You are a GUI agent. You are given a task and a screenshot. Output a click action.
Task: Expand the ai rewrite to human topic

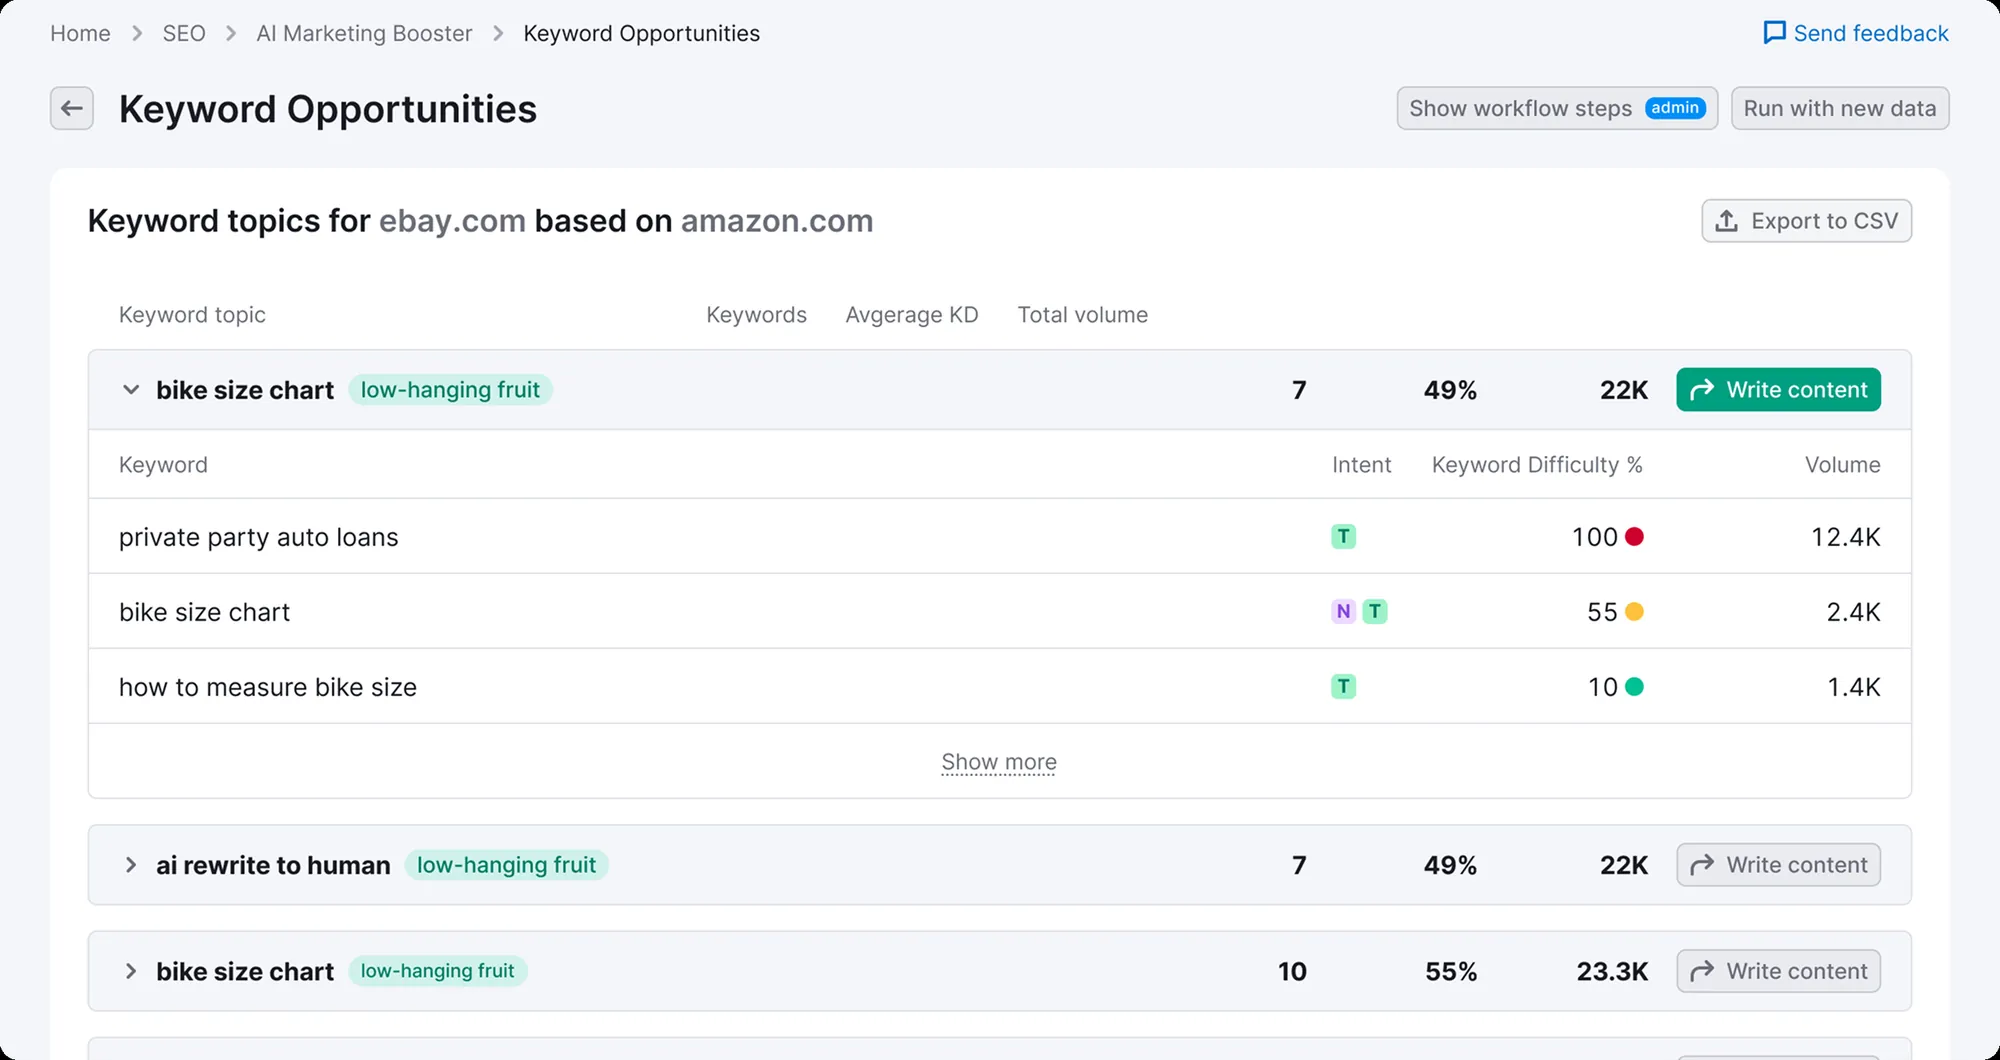click(x=131, y=865)
